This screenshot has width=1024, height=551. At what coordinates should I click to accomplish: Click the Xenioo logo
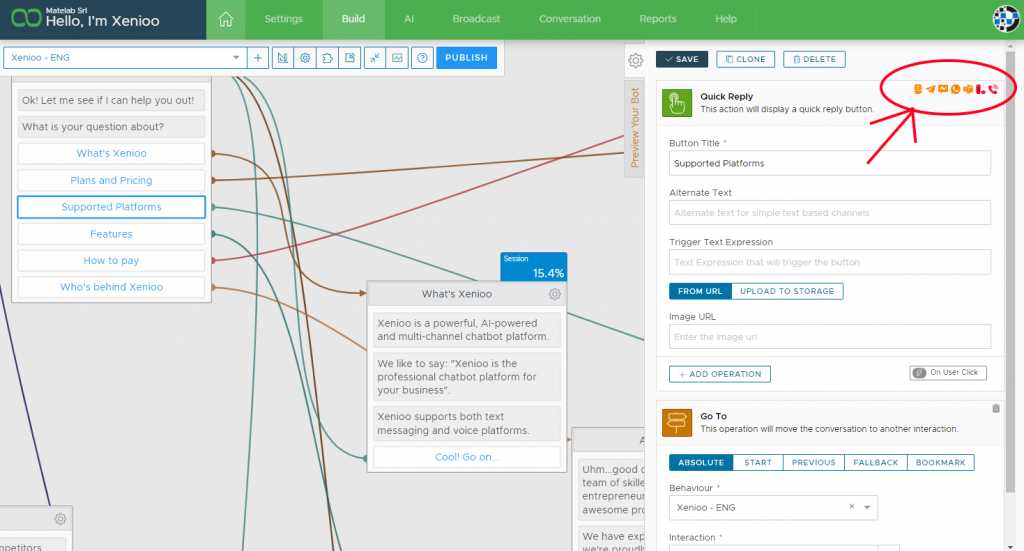click(x=26, y=18)
